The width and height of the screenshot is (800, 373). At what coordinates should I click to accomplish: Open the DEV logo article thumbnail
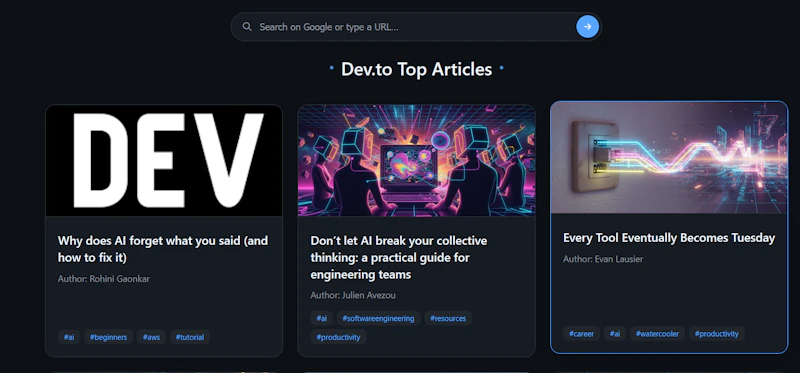164,160
